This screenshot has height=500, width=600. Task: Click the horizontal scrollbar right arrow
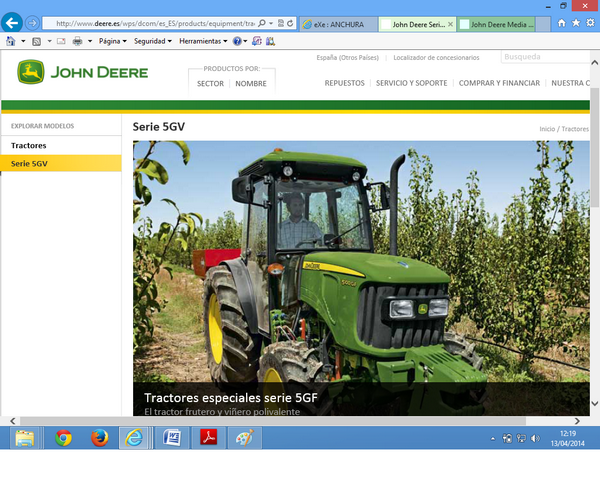click(x=577, y=421)
